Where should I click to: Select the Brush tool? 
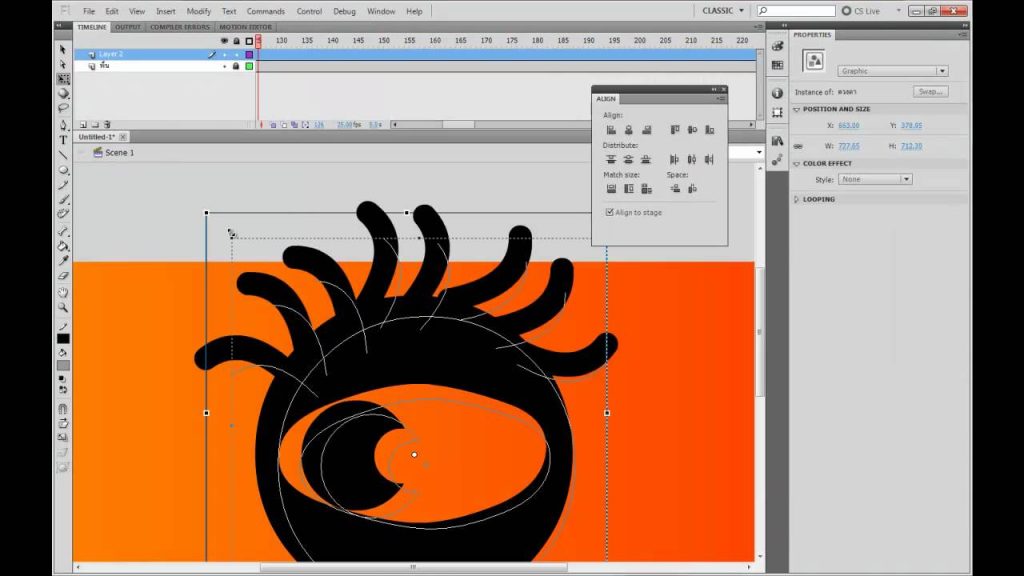(x=63, y=199)
